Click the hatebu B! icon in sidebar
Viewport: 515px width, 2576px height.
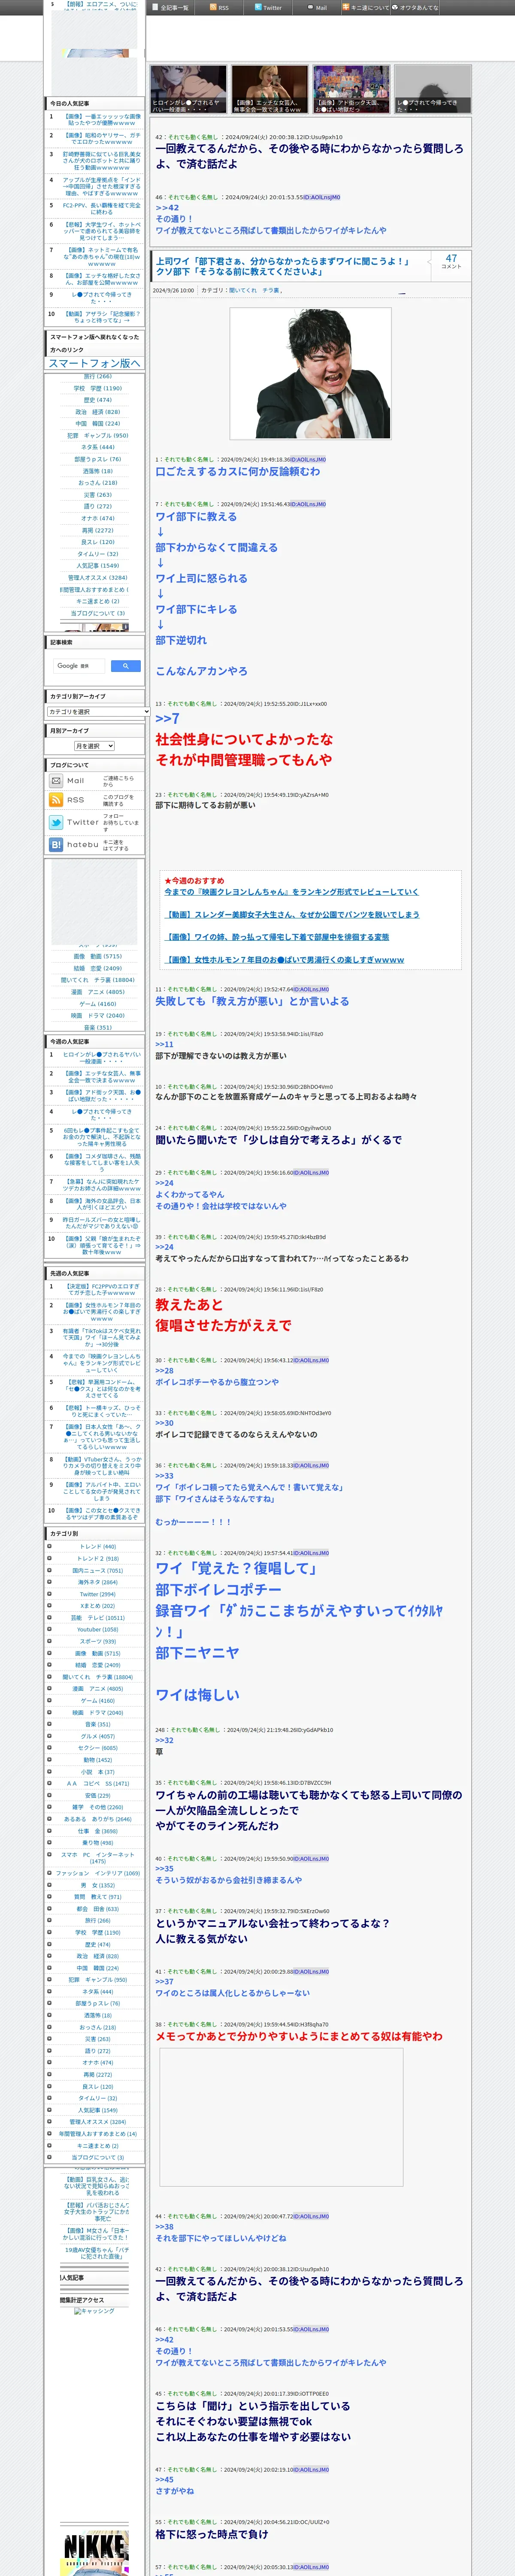tap(56, 844)
